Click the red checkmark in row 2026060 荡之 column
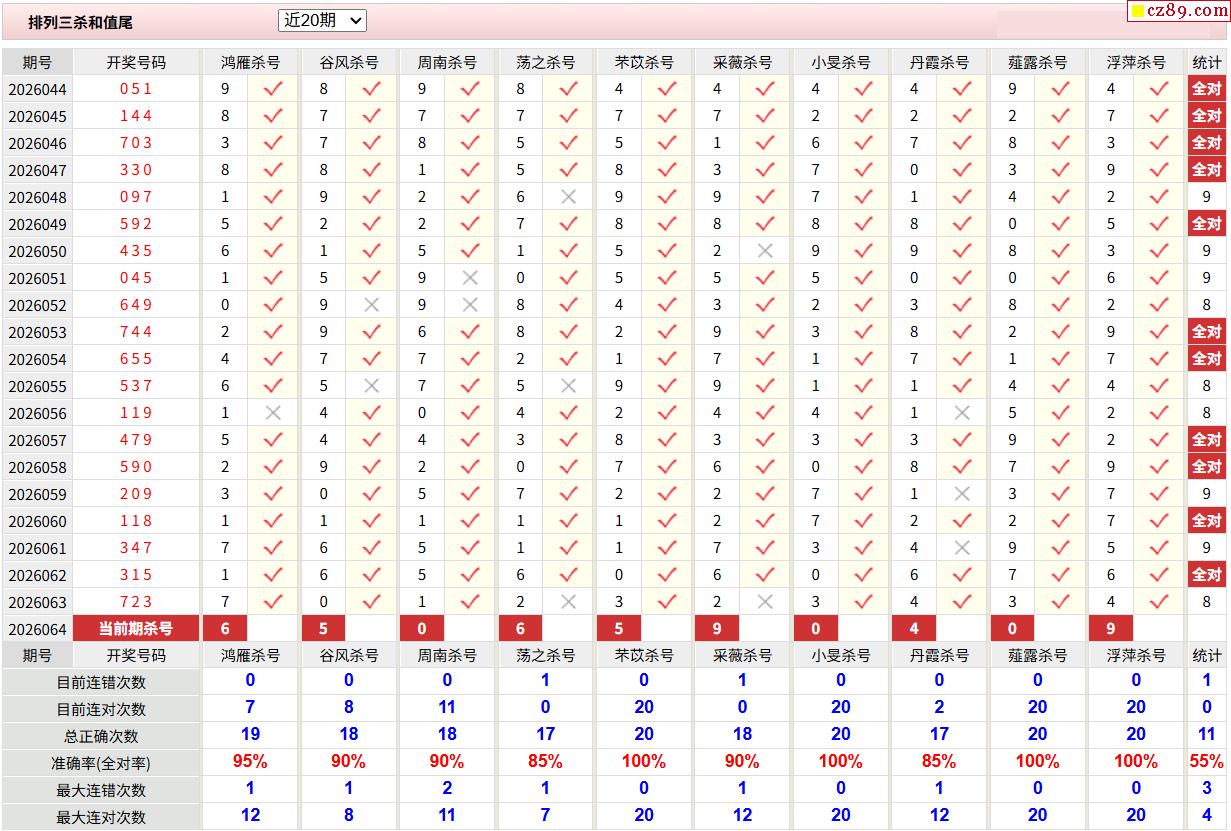Viewport: 1231px width, 831px height. (x=569, y=521)
